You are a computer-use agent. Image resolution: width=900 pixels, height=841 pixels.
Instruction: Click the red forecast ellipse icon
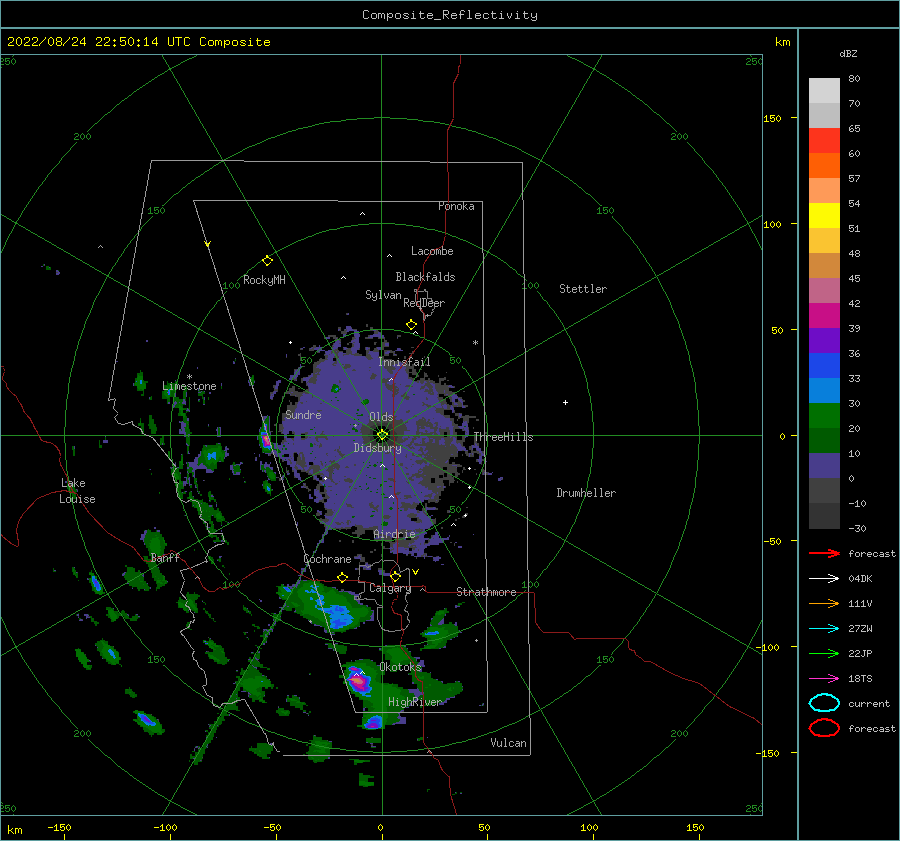pyautogui.click(x=824, y=728)
